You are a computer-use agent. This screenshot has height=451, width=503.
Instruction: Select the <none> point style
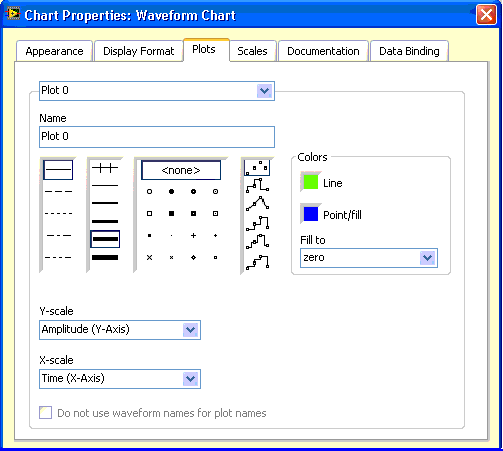coord(181,170)
